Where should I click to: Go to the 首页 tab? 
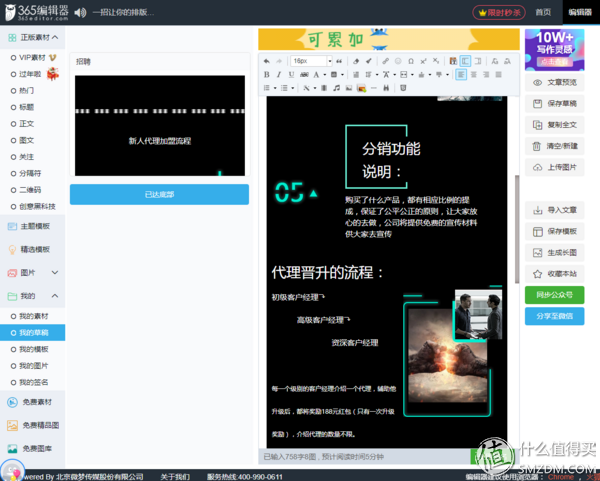(543, 13)
